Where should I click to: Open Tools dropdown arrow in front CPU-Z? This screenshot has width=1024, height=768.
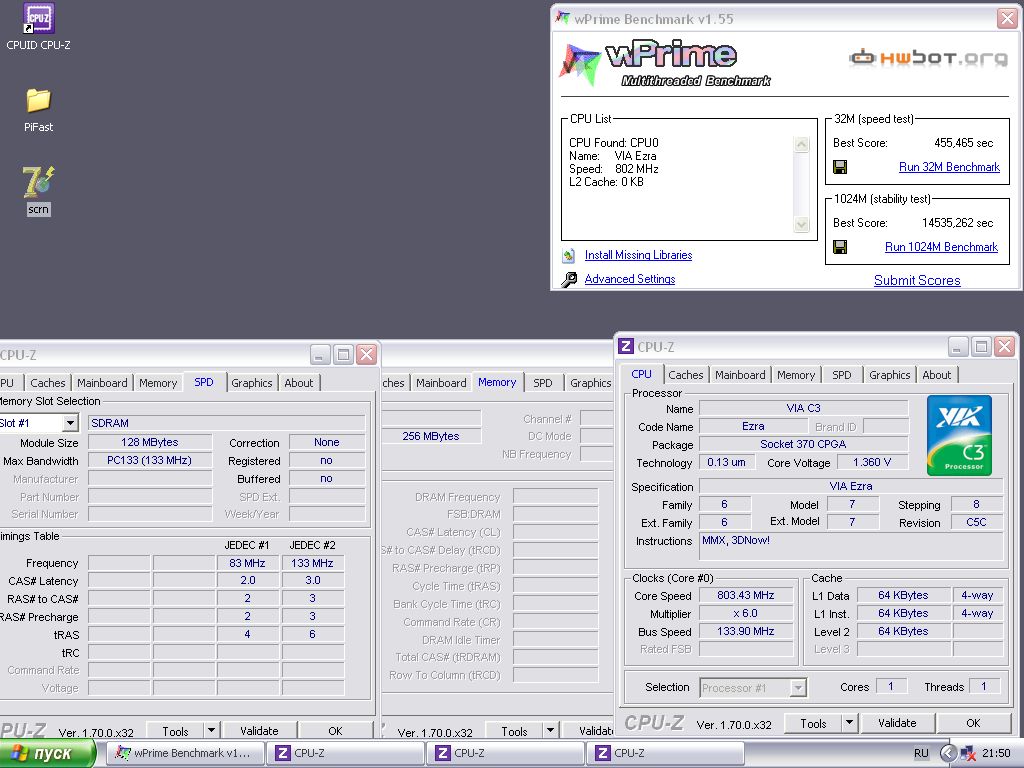pyautogui.click(x=849, y=724)
